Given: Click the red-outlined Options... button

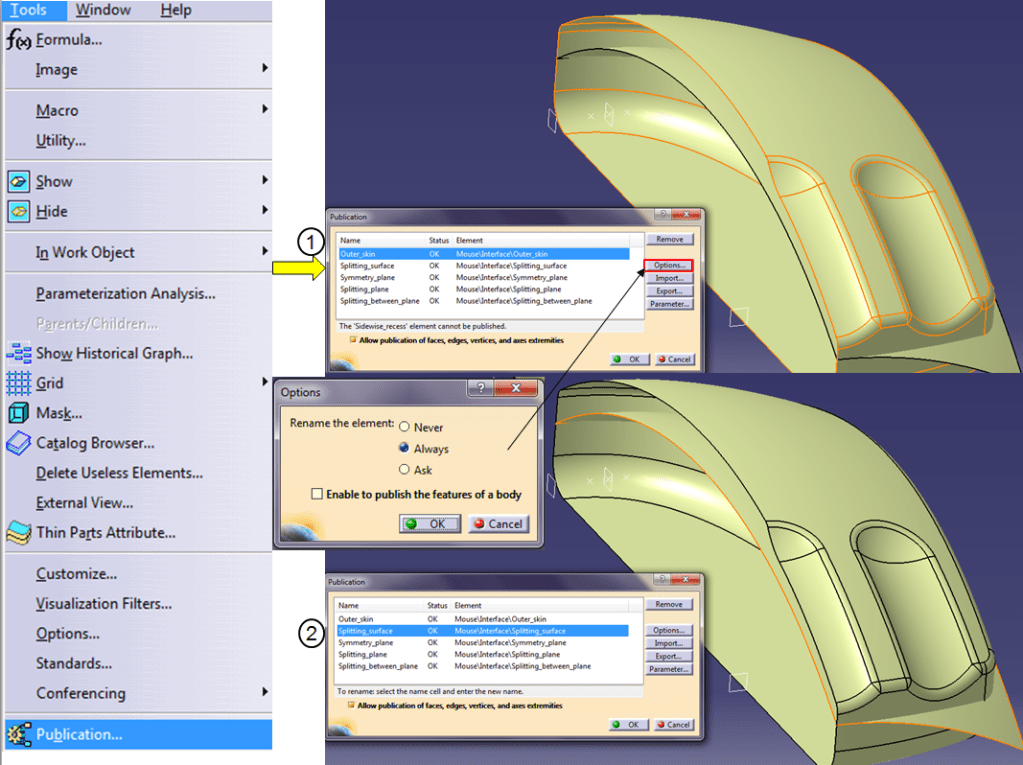Looking at the screenshot, I should coord(668,265).
